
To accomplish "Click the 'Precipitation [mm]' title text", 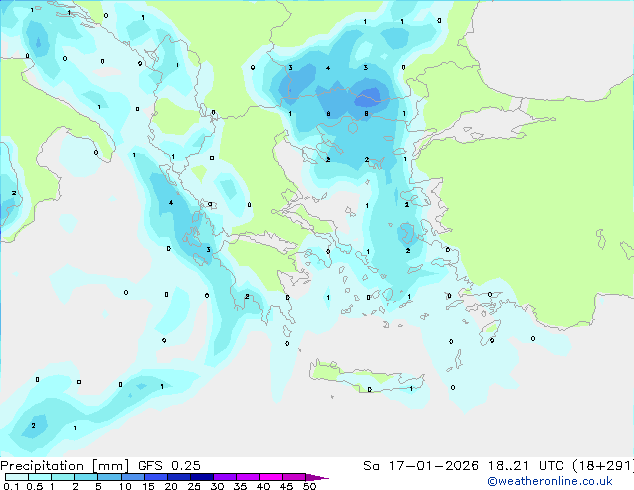I will pos(65,466).
